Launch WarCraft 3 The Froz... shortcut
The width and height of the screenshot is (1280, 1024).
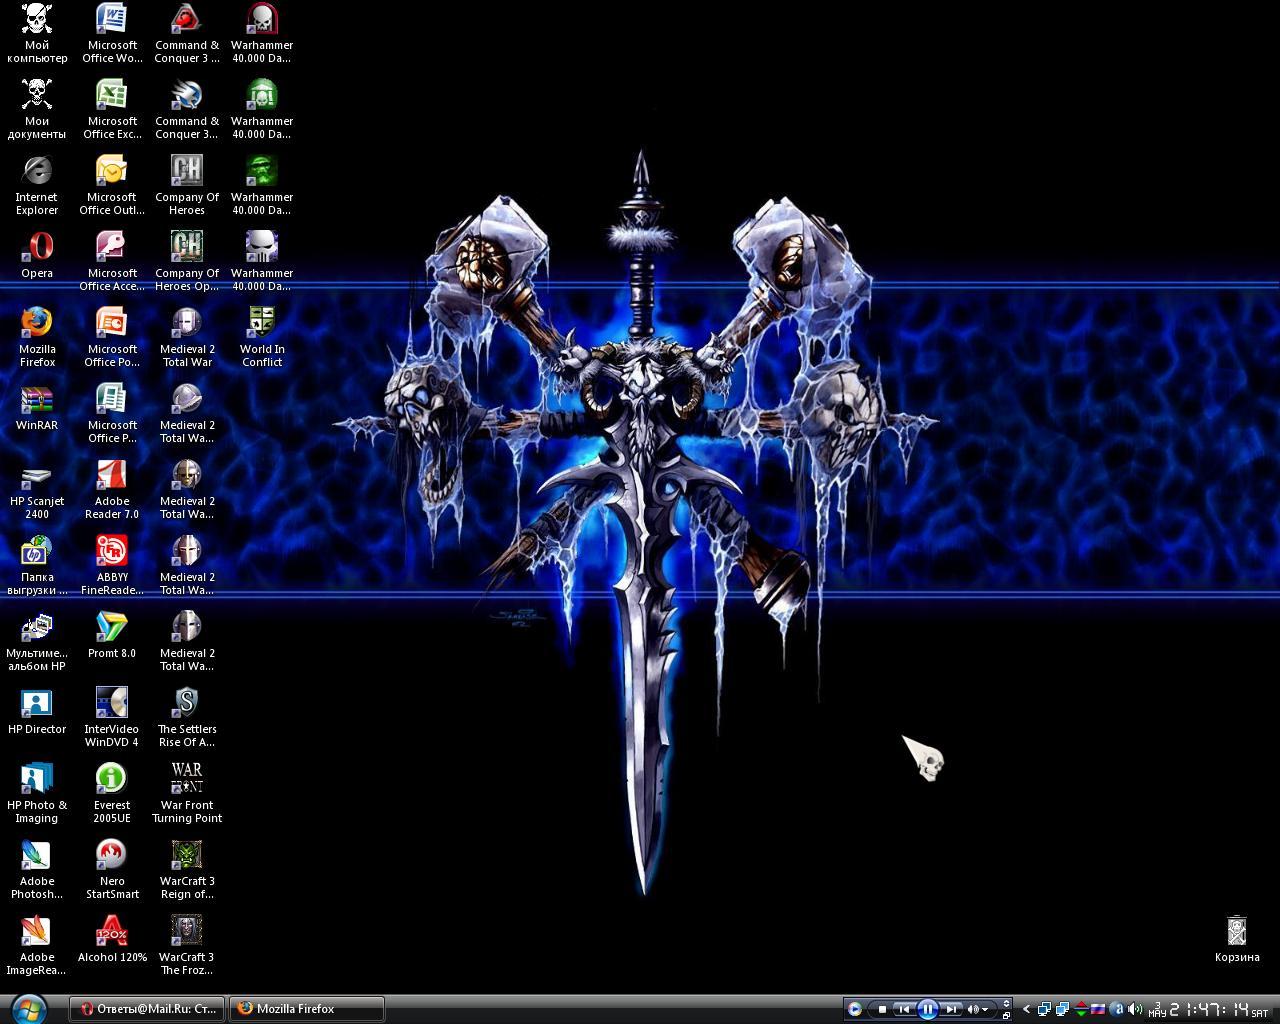(x=187, y=945)
